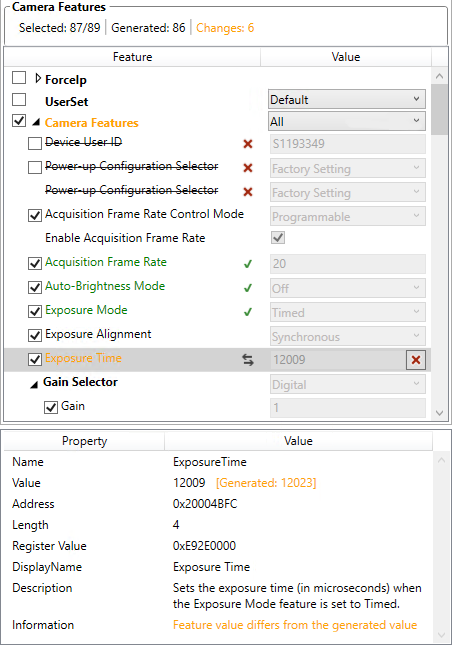This screenshot has height=645, width=452.
Task: Uncheck the Auto-Brightness Mode checkbox
Action: 35,288
